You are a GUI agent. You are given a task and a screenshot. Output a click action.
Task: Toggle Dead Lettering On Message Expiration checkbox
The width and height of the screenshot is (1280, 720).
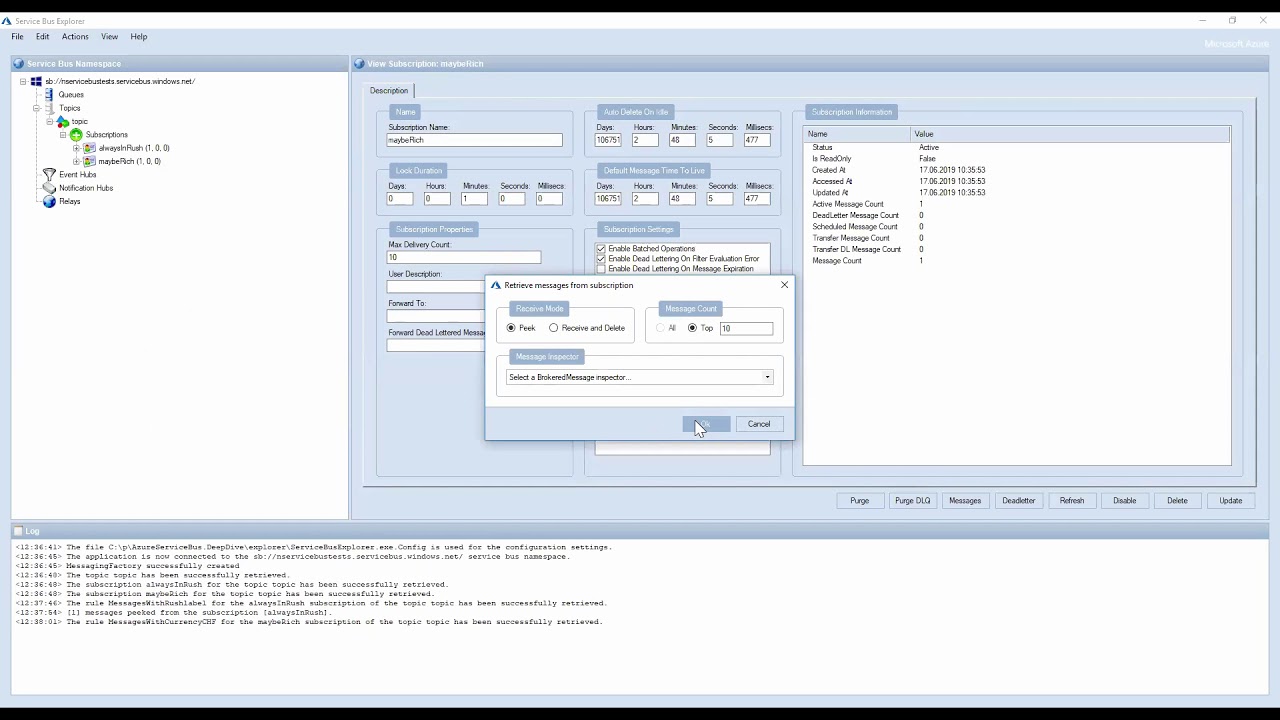click(601, 269)
